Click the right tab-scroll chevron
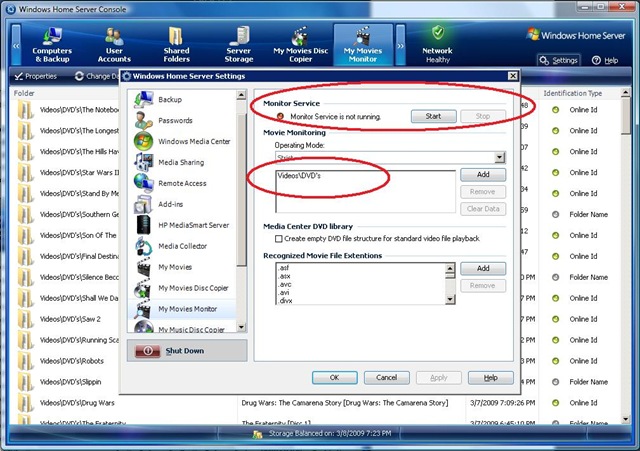The image size is (640, 451). pos(400,45)
